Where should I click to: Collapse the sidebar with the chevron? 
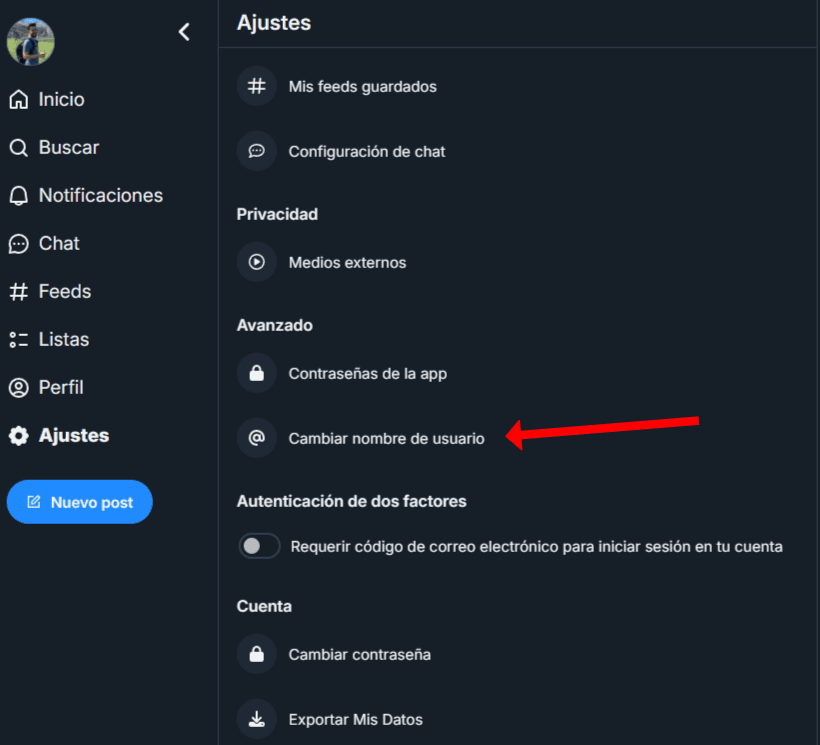point(184,31)
